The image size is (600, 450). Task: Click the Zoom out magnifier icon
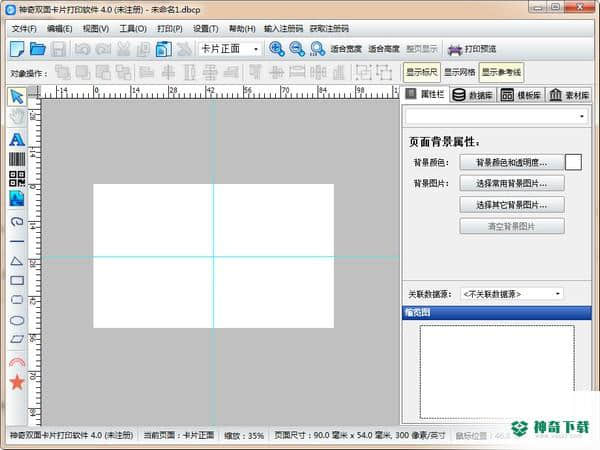coord(297,49)
